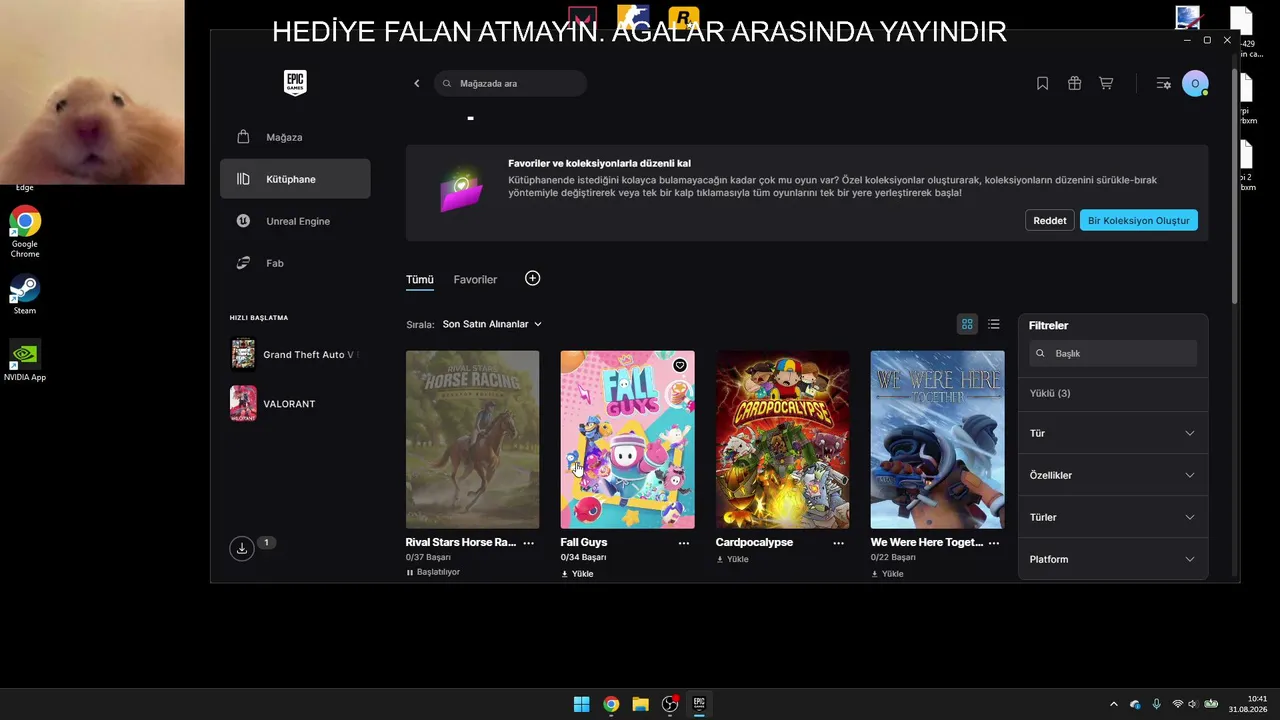Image resolution: width=1280 pixels, height=720 pixels.
Task: Open the shopping cart
Action: (x=1106, y=84)
